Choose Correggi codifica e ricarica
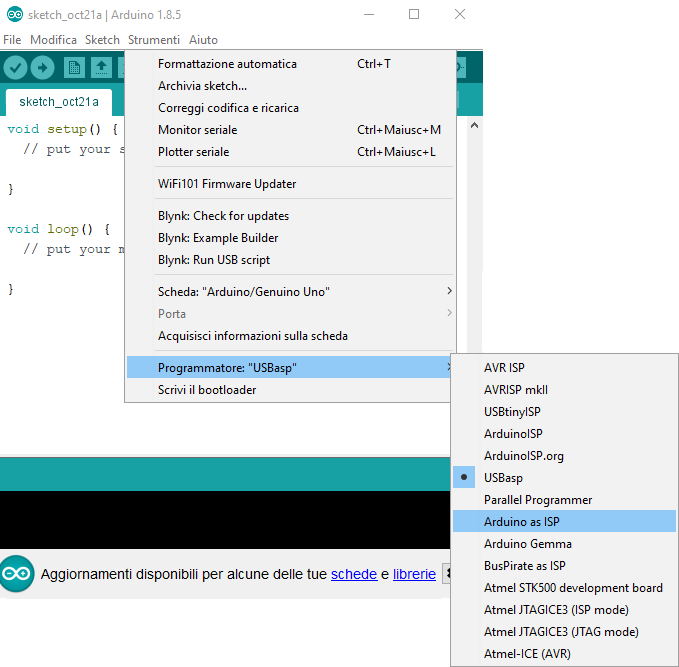The image size is (679, 667). (290, 108)
